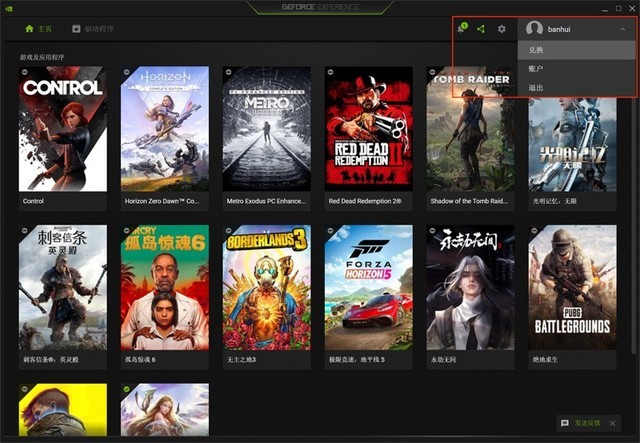Click the feedback speech bubble icon

click(565, 424)
